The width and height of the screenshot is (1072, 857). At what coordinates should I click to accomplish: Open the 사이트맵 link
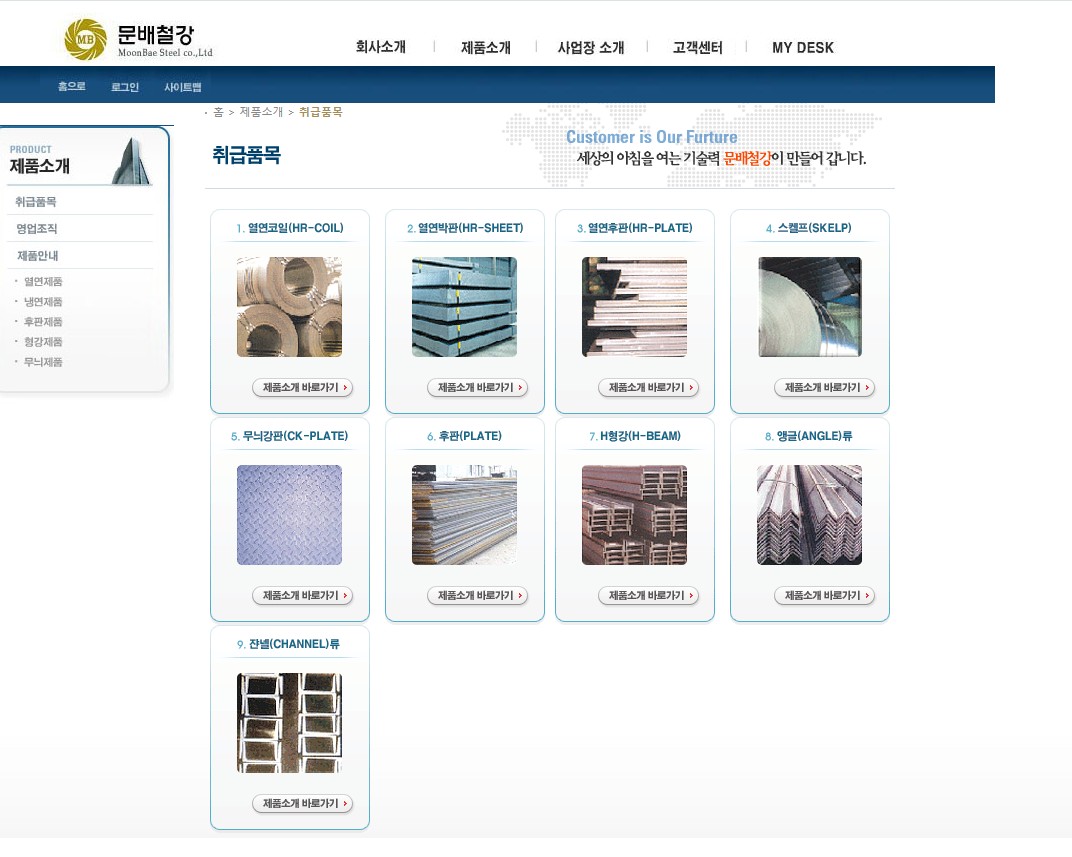[x=183, y=87]
